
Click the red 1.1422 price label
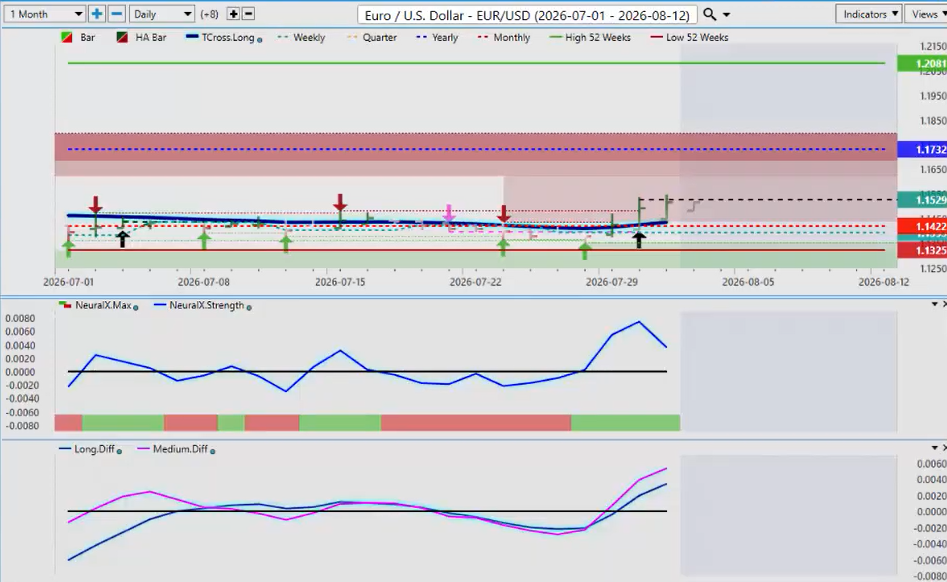click(x=922, y=226)
